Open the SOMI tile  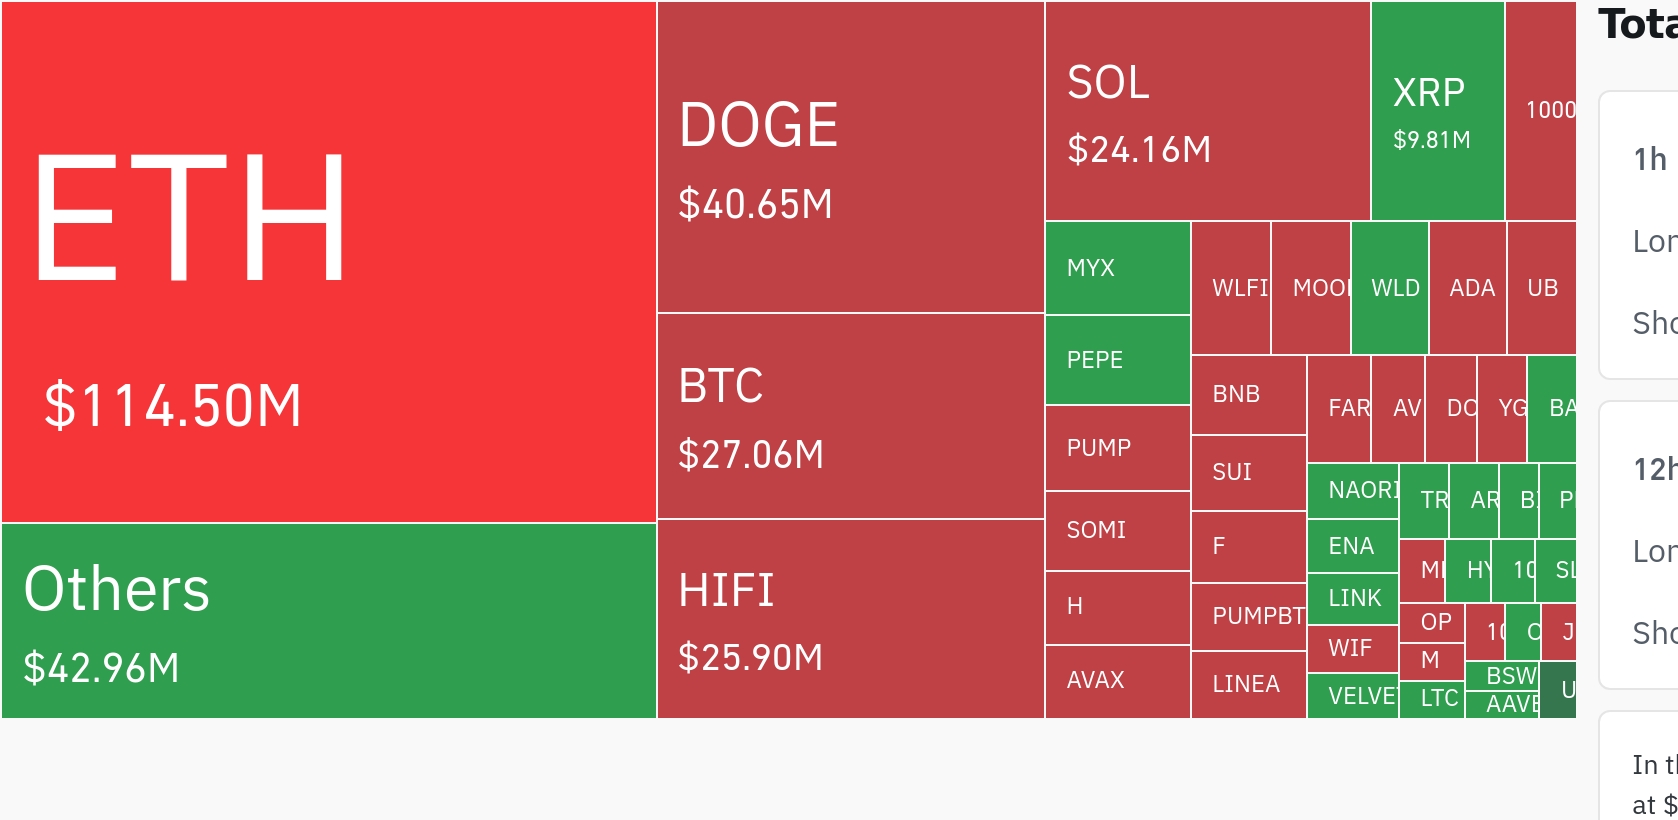pos(1117,530)
